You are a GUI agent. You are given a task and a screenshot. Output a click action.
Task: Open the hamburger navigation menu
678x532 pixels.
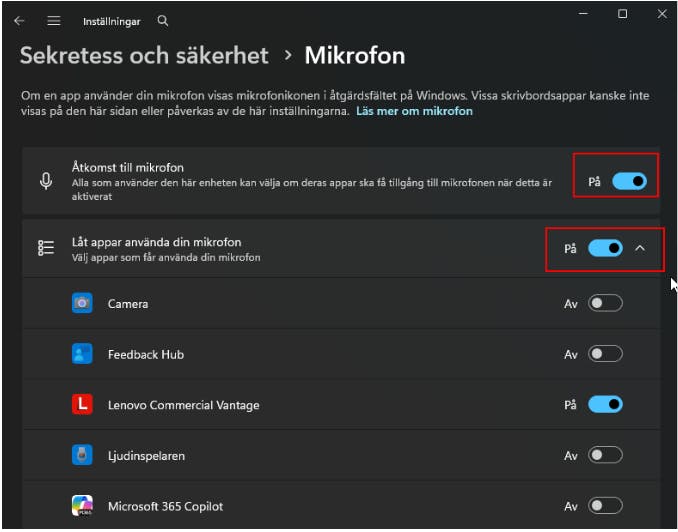[x=53, y=20]
